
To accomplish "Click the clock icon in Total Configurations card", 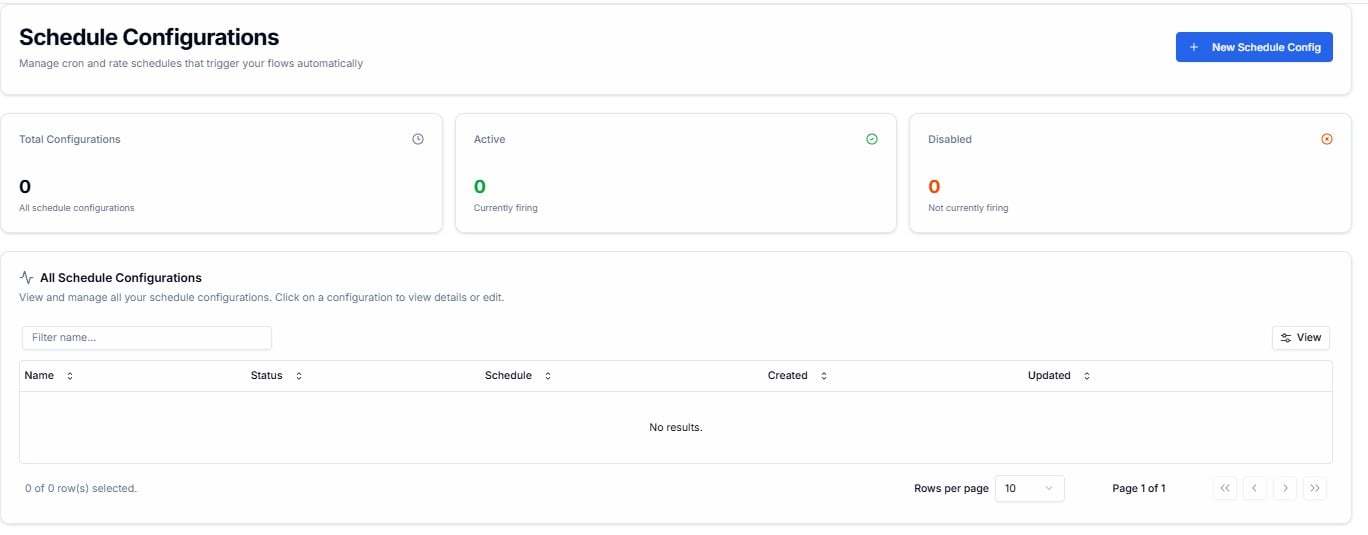I will tap(418, 139).
